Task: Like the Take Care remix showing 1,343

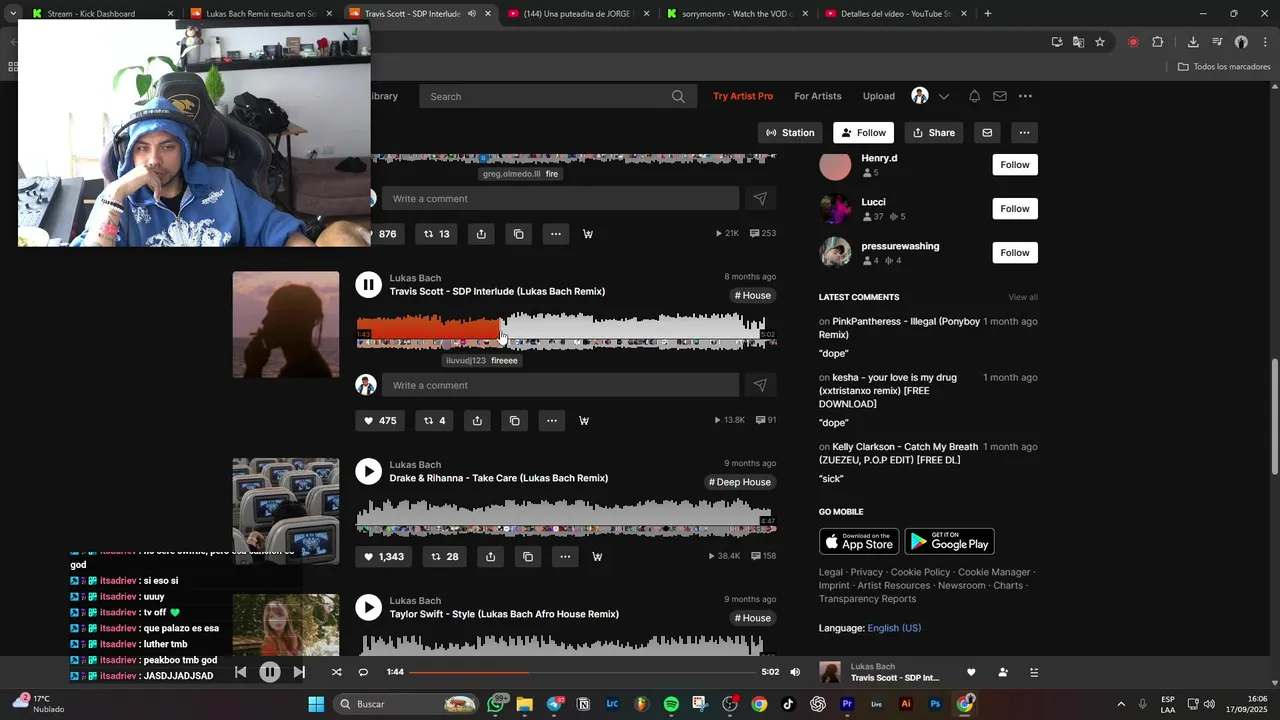Action: 384,557
